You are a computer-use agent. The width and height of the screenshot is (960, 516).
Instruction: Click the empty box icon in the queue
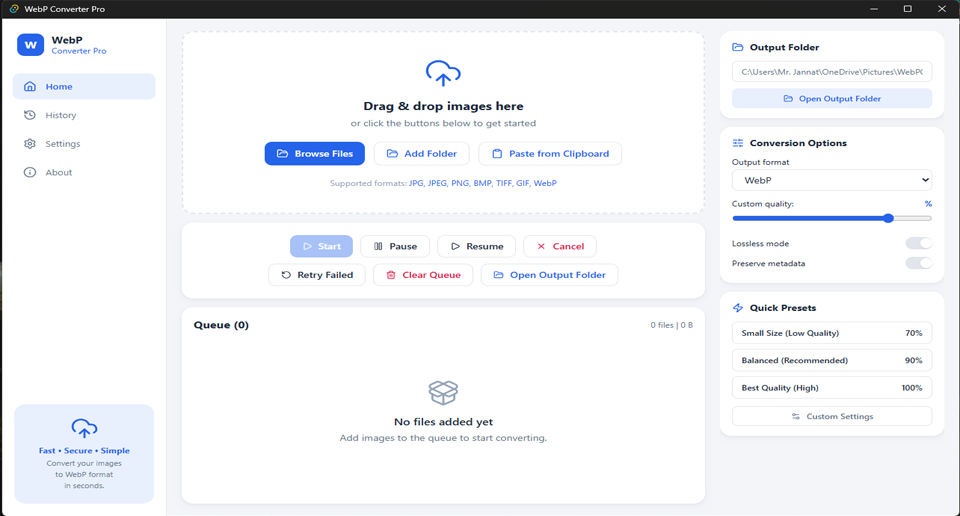tap(443, 392)
